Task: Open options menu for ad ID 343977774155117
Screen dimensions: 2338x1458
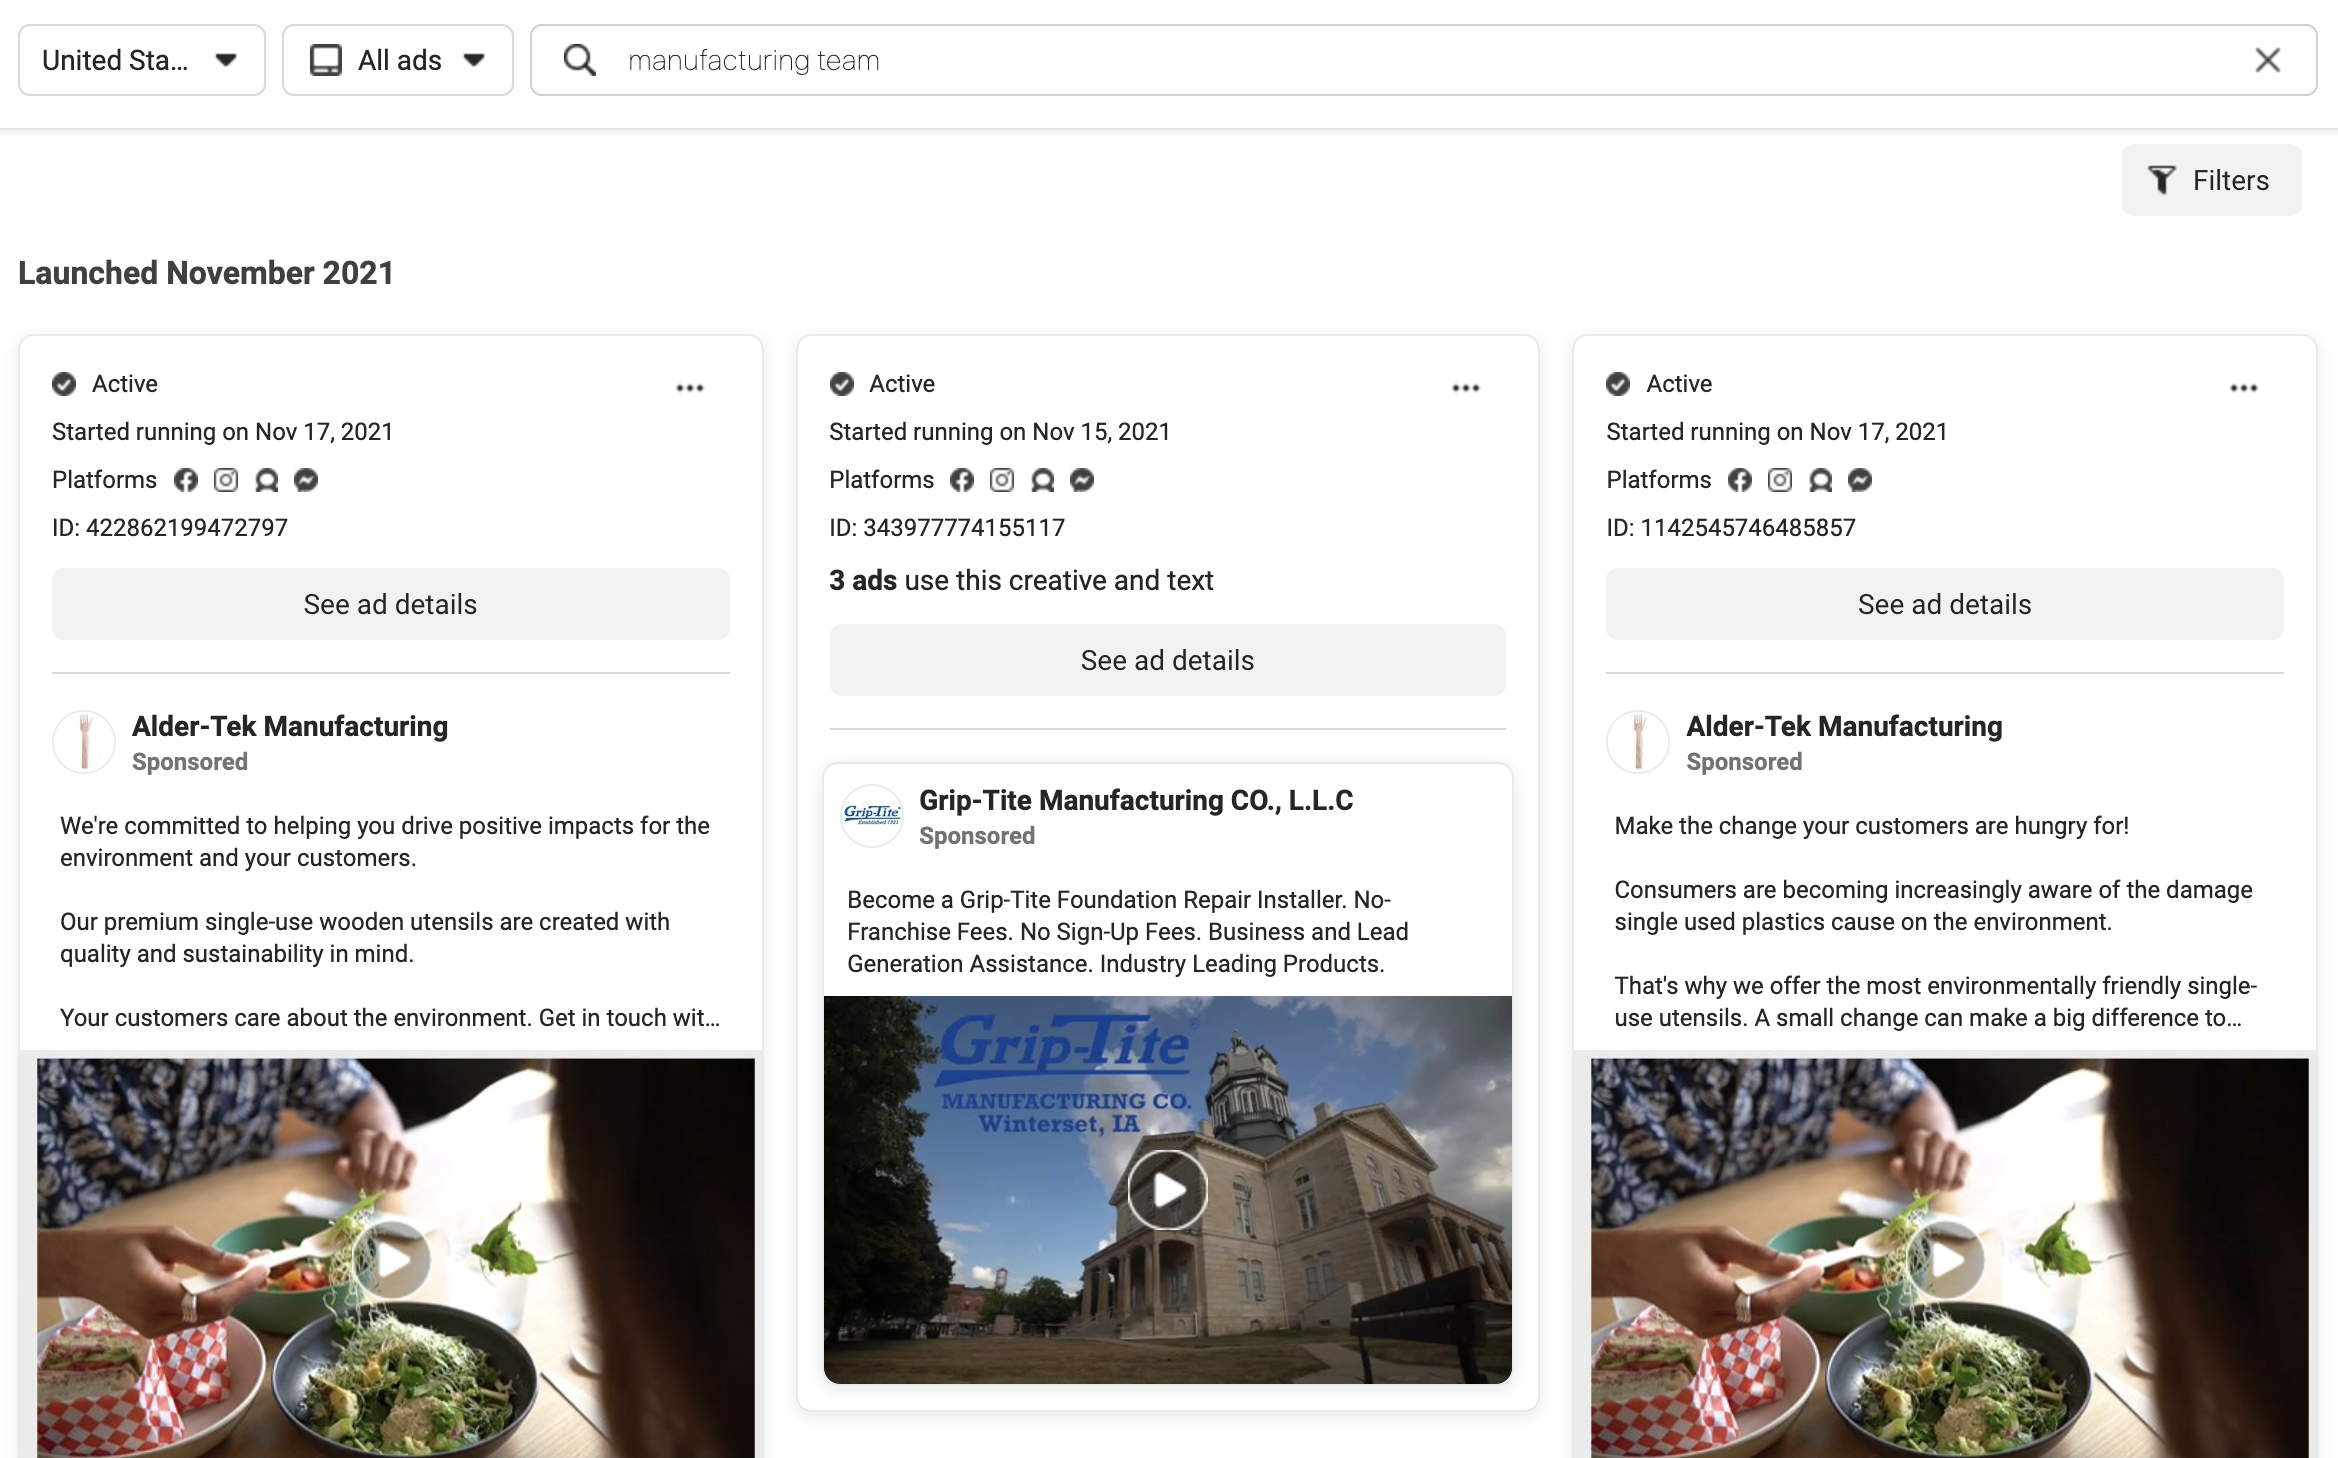Action: click(x=1465, y=388)
